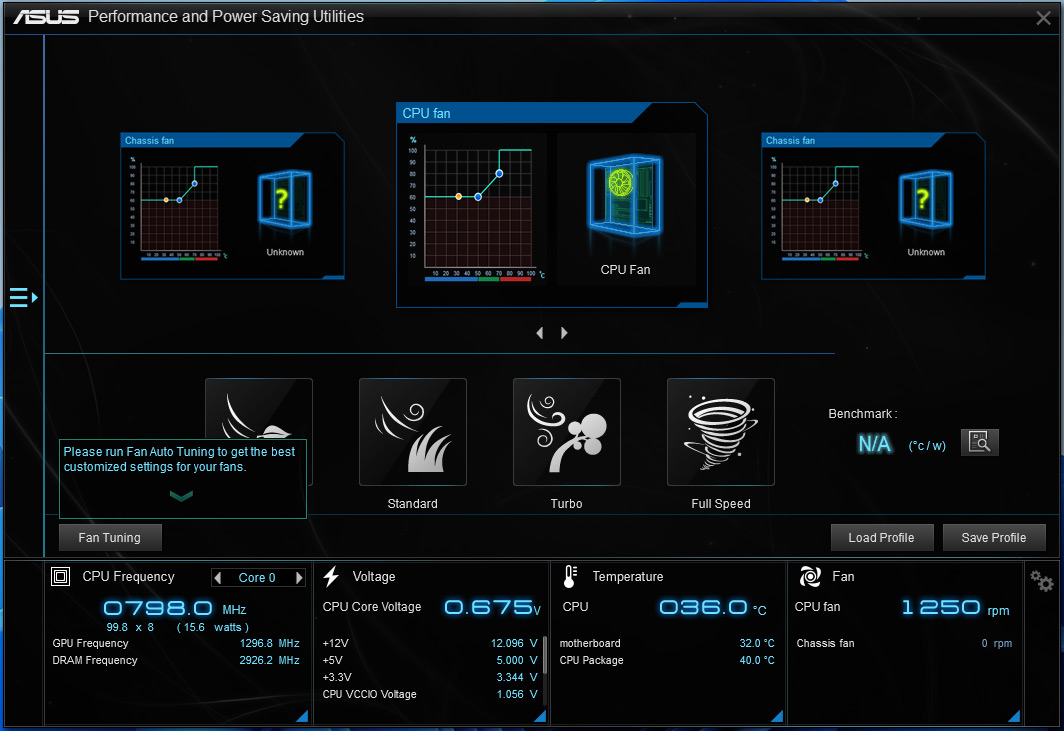The image size is (1064, 731).
Task: Click the +12V 12.096 V row
Action: (x=430, y=643)
